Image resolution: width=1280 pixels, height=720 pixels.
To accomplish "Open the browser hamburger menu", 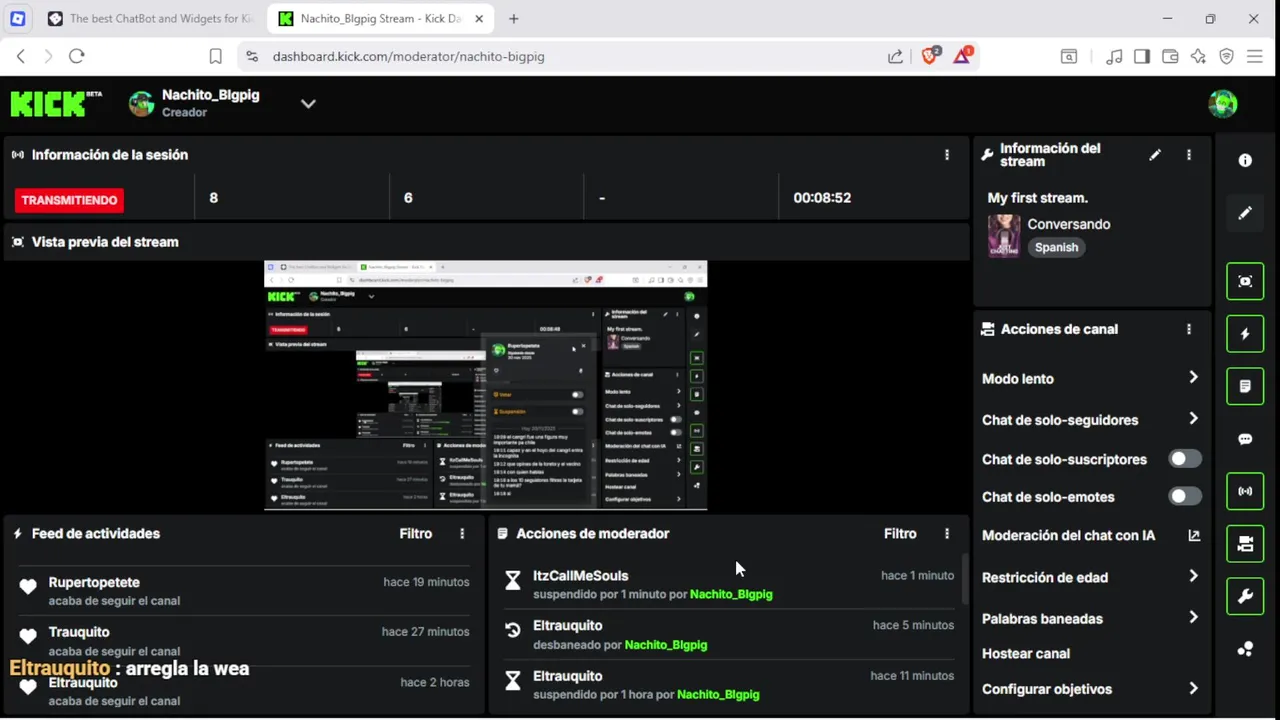I will click(x=1254, y=57).
